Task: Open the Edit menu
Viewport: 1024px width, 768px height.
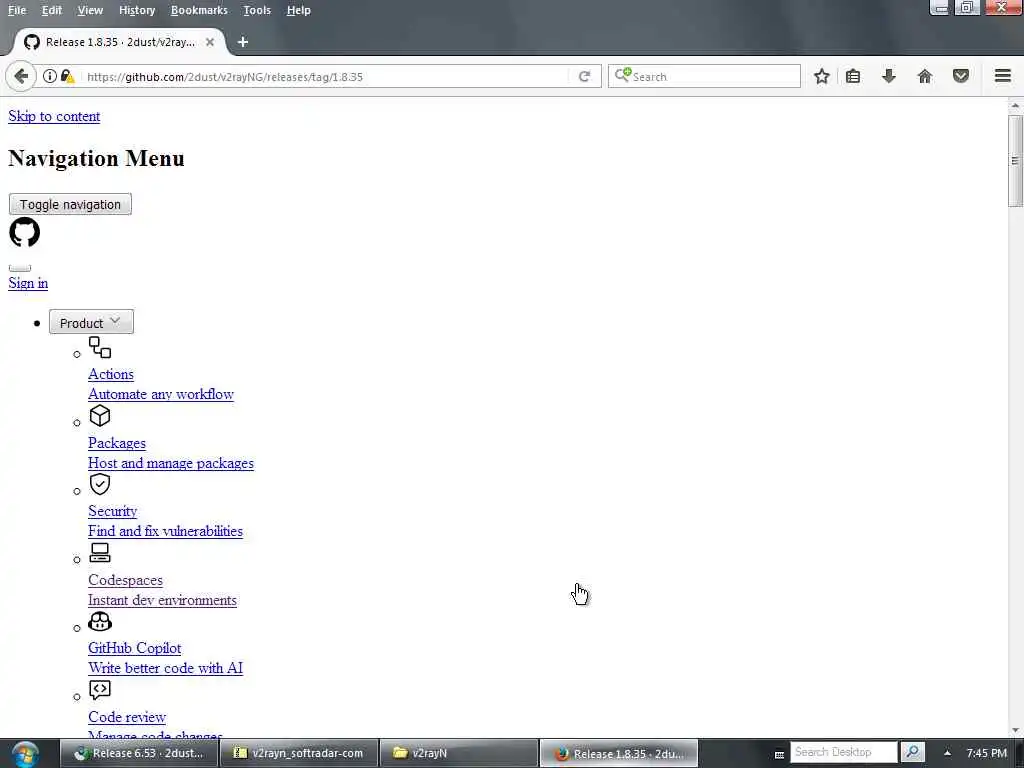Action: tap(52, 10)
